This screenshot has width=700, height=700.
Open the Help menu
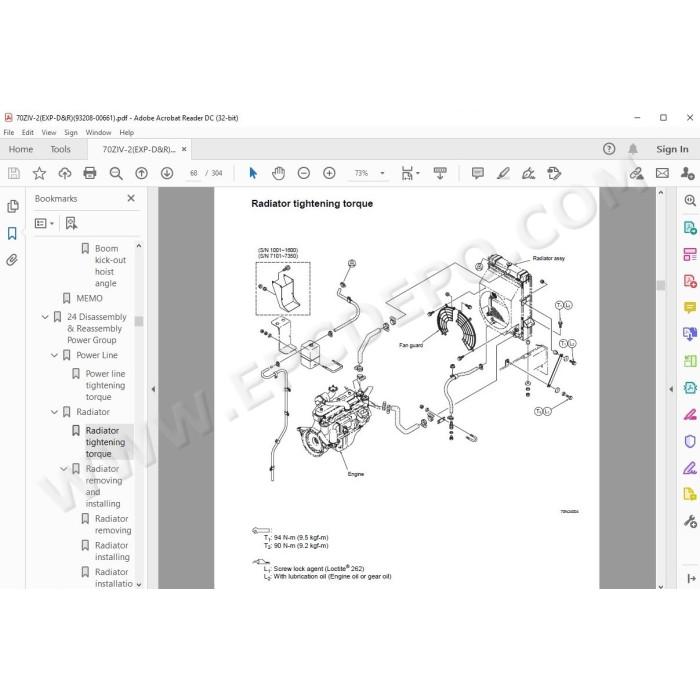tap(126, 133)
